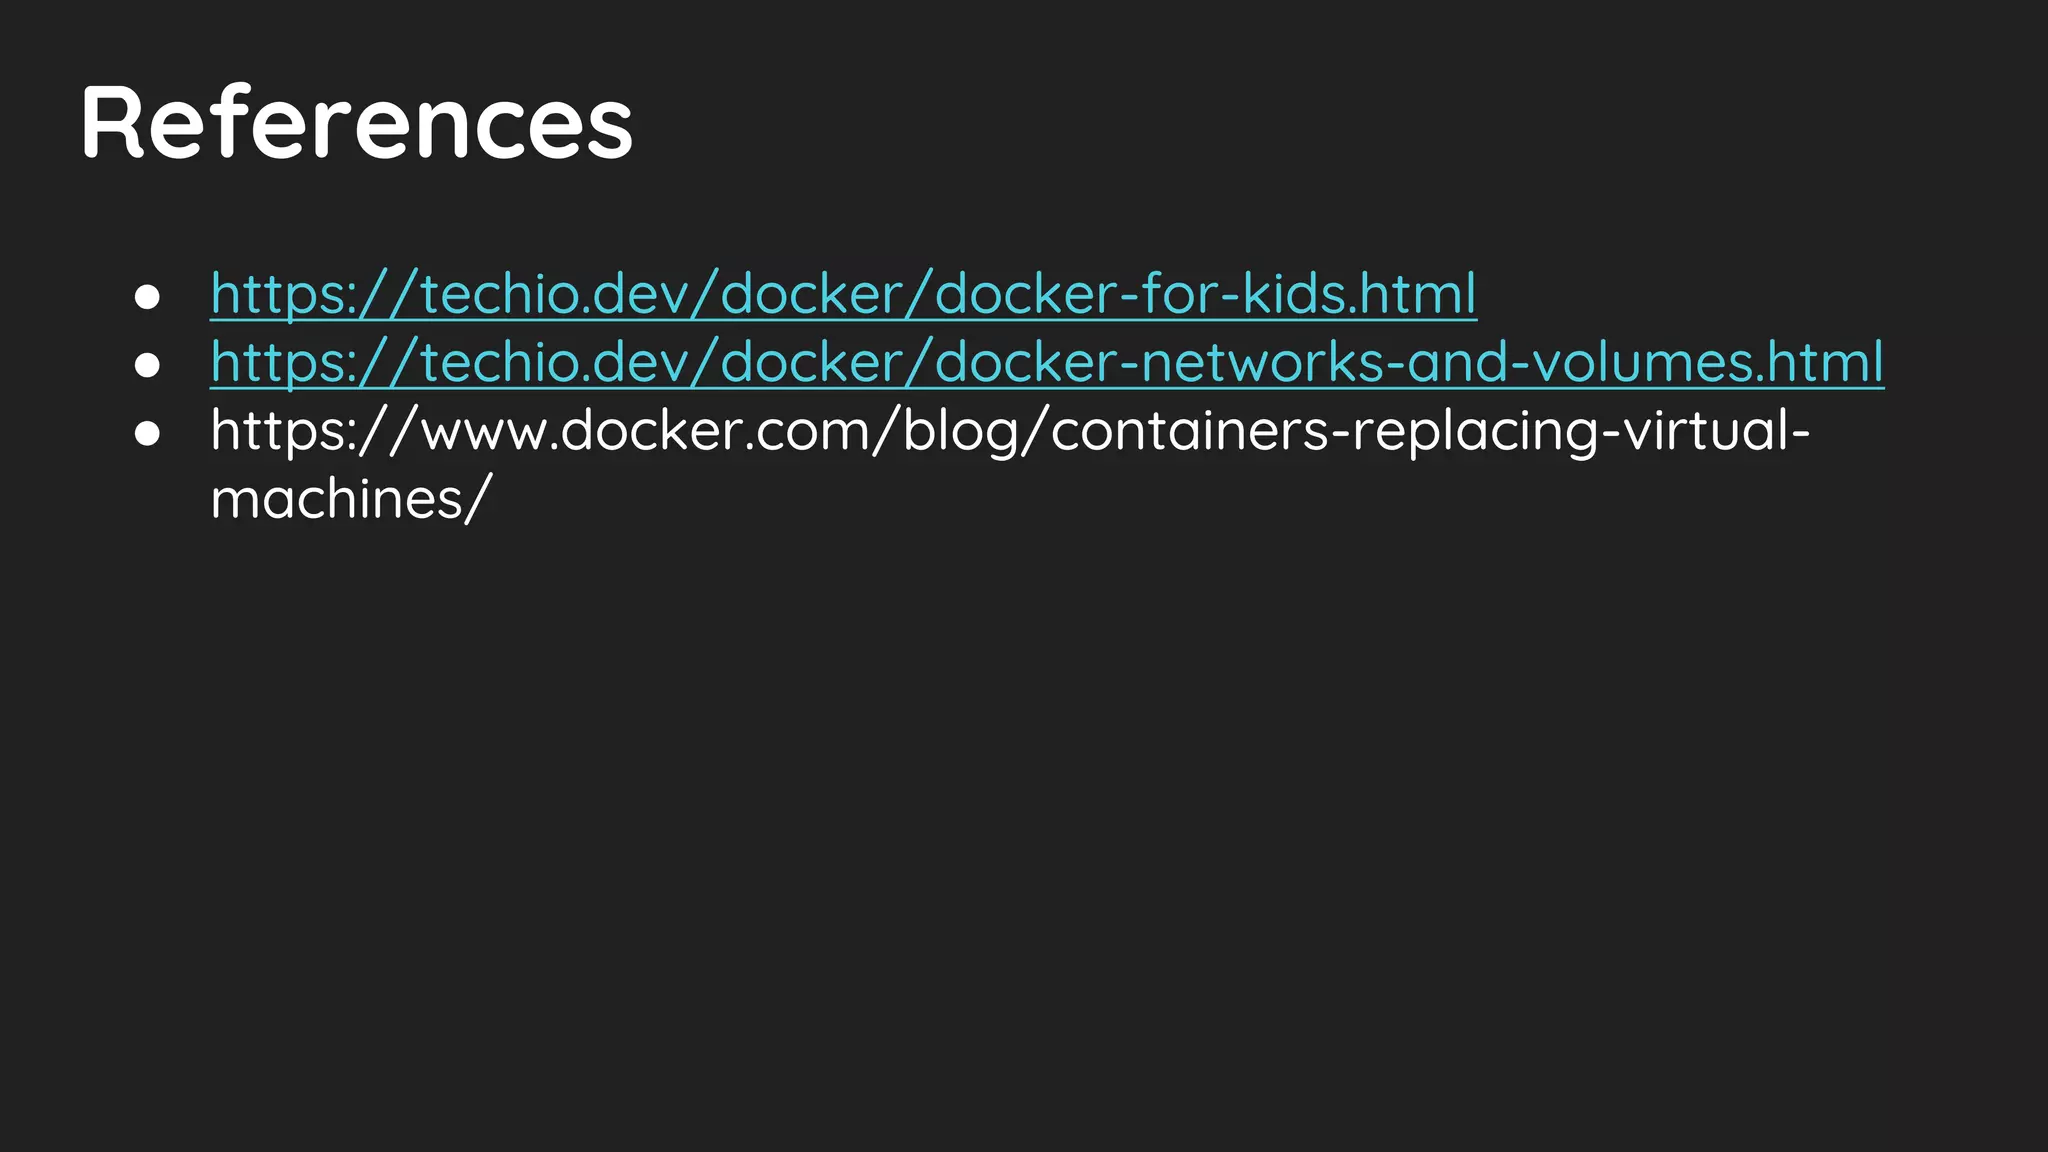
Task: Click the first bullet point marker
Action: click(x=147, y=297)
